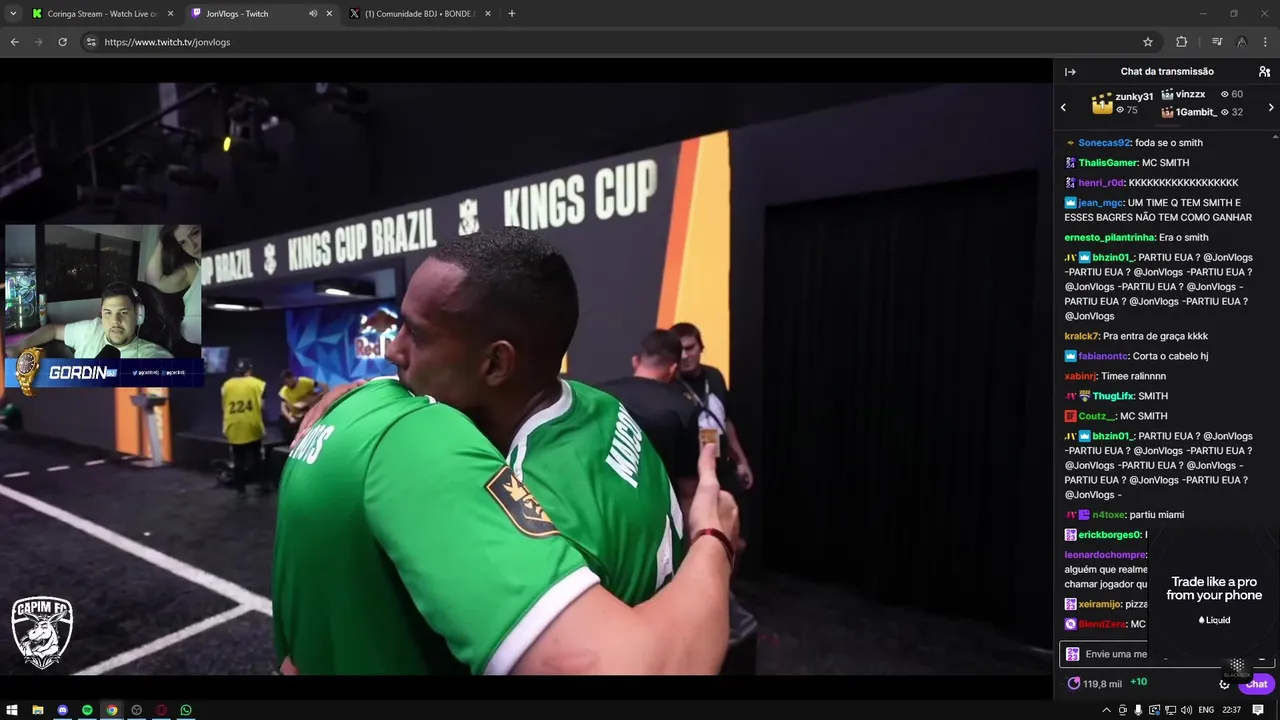This screenshot has width=1280, height=720.
Task: Click henri_r0d username in chat
Action: [x=1101, y=183]
